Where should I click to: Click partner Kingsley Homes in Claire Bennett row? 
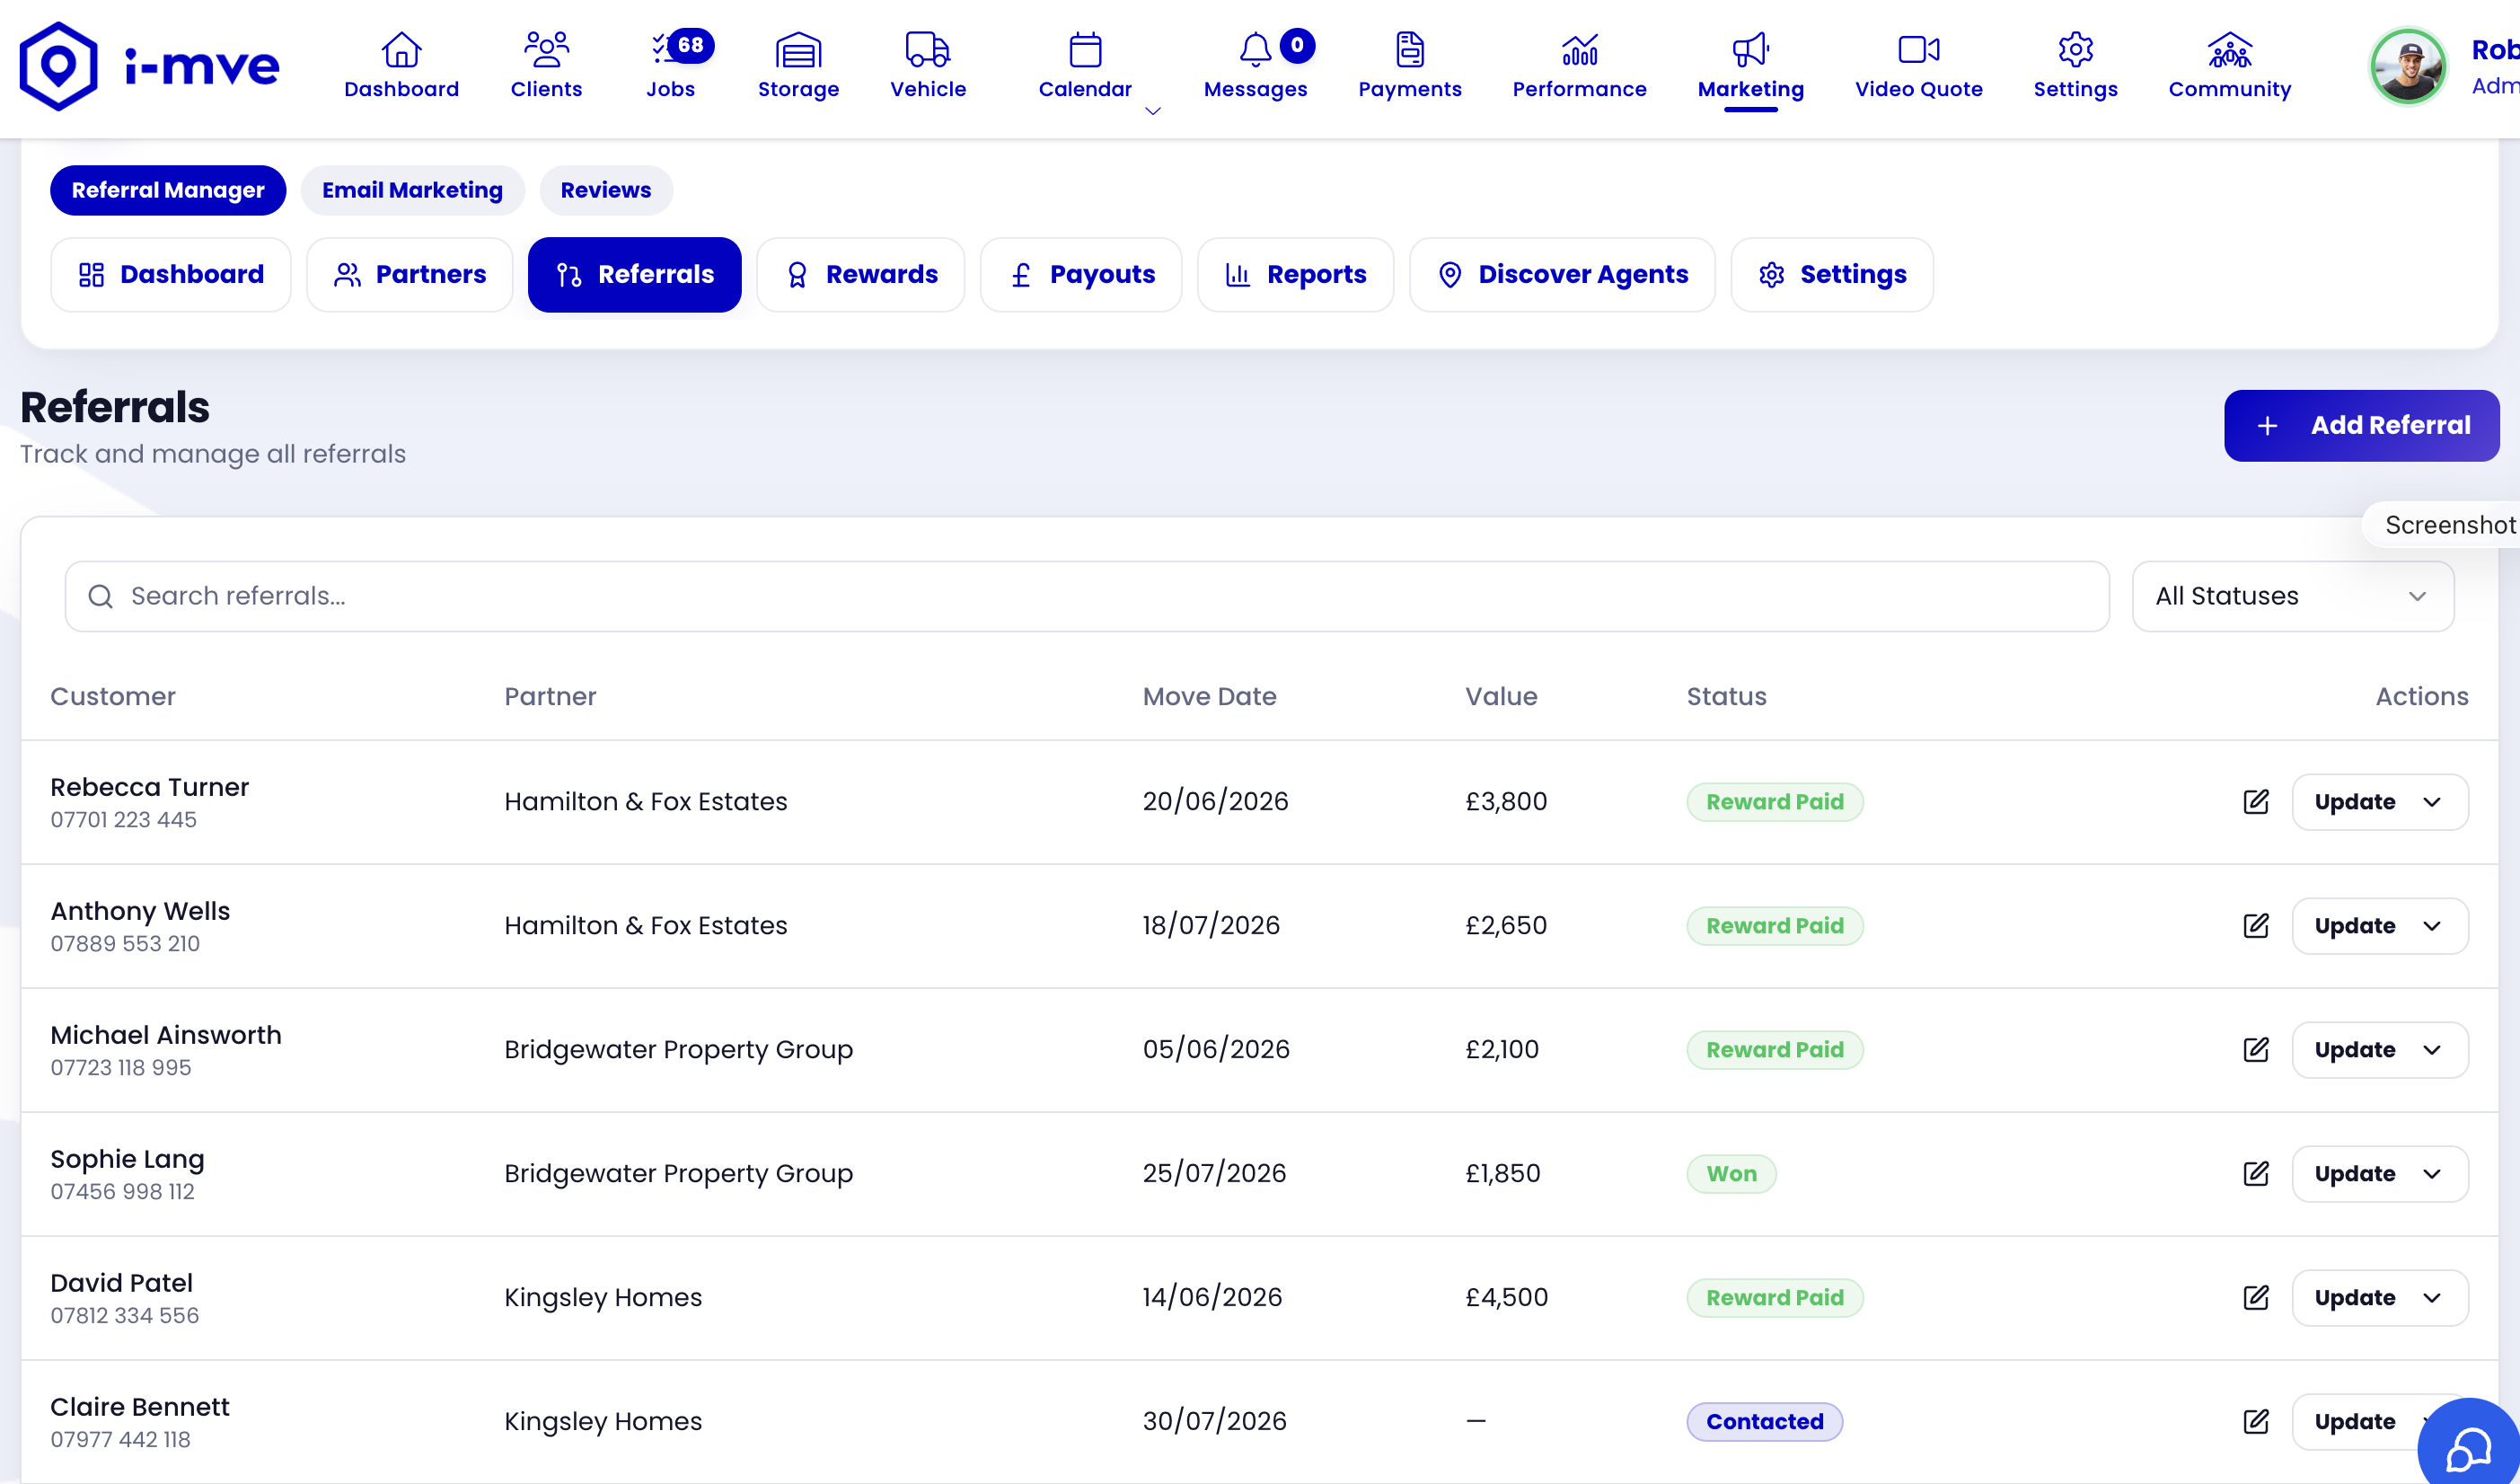pos(603,1421)
